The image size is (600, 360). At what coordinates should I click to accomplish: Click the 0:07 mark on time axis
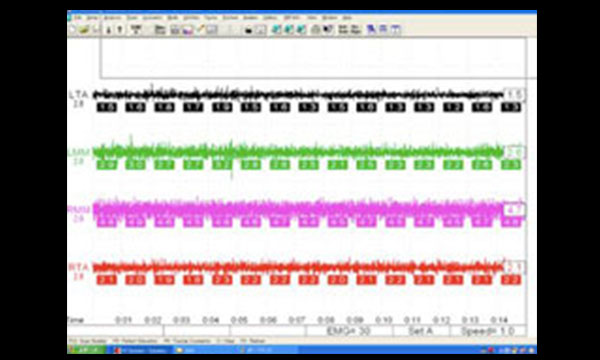[297, 320]
